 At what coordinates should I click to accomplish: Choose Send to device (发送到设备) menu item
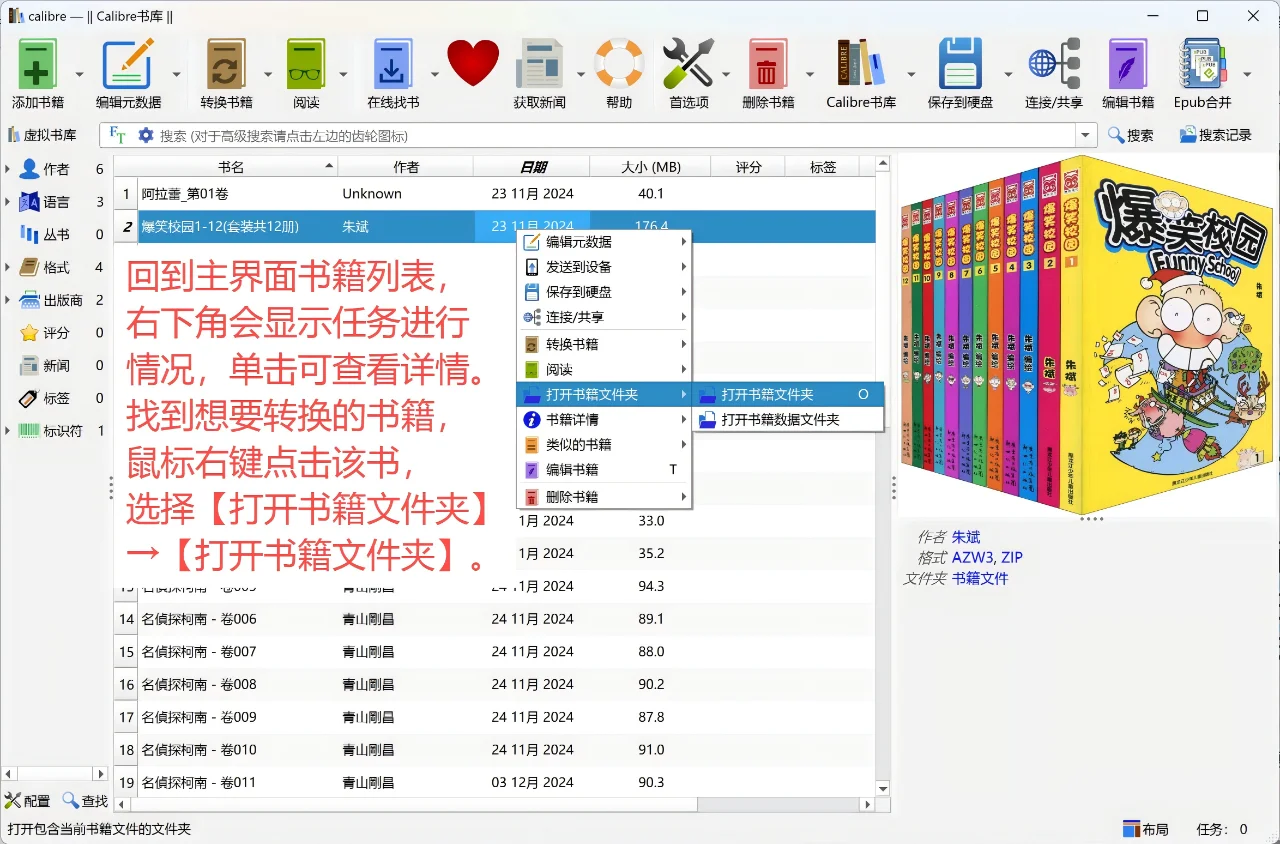pos(604,267)
